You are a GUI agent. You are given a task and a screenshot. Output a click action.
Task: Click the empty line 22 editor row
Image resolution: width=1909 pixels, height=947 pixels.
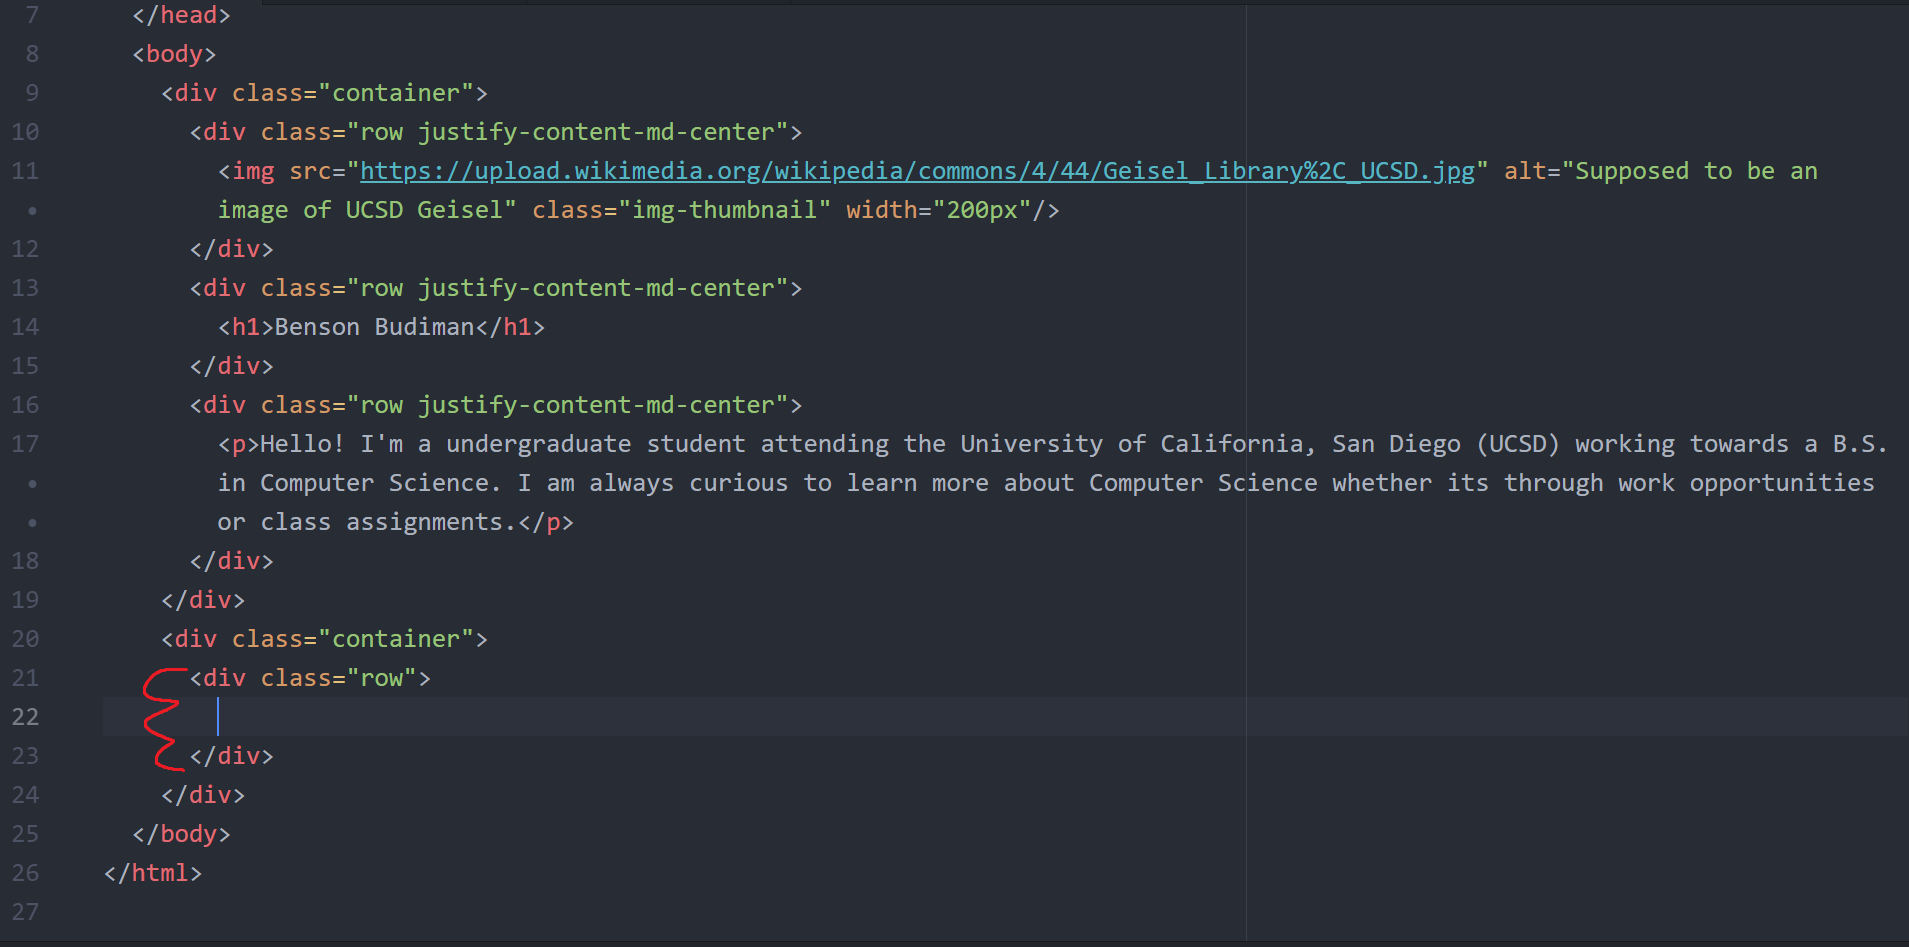point(1005,717)
